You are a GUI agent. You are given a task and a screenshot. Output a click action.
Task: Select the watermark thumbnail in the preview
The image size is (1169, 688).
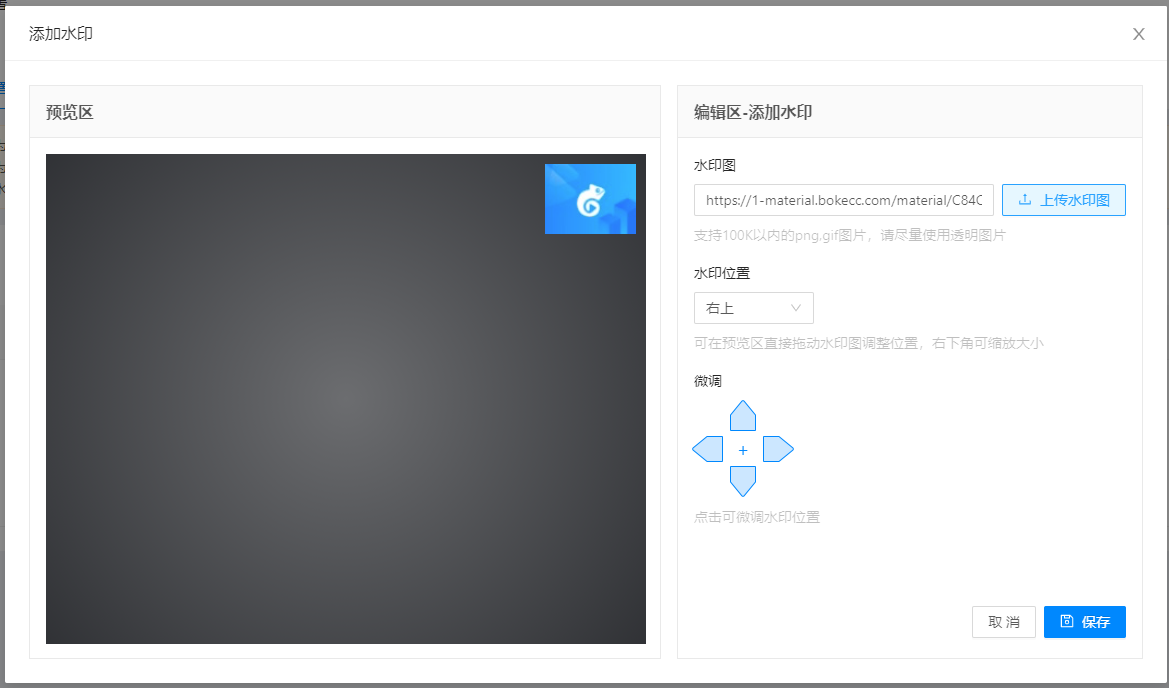(x=590, y=199)
